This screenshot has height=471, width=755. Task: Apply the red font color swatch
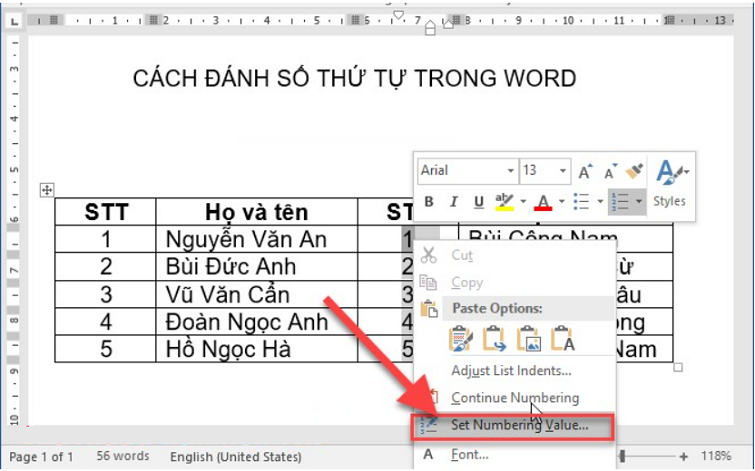click(x=543, y=202)
